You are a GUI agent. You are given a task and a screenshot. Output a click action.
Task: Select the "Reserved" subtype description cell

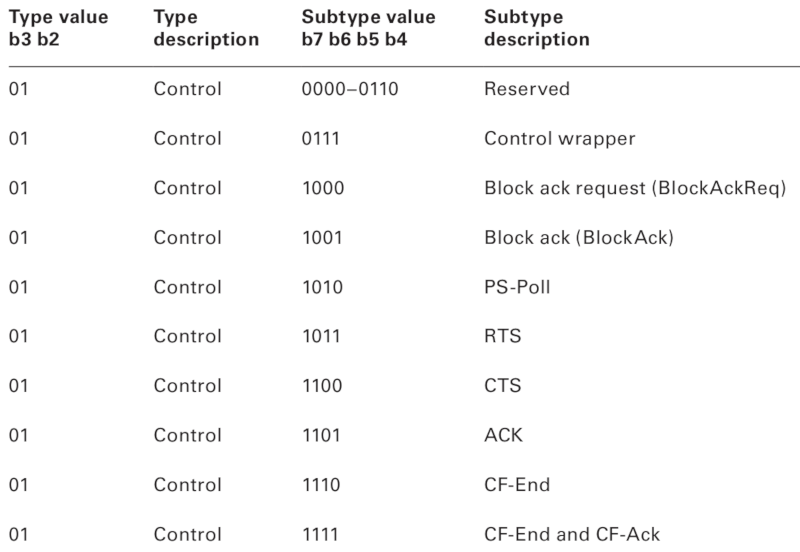526,89
